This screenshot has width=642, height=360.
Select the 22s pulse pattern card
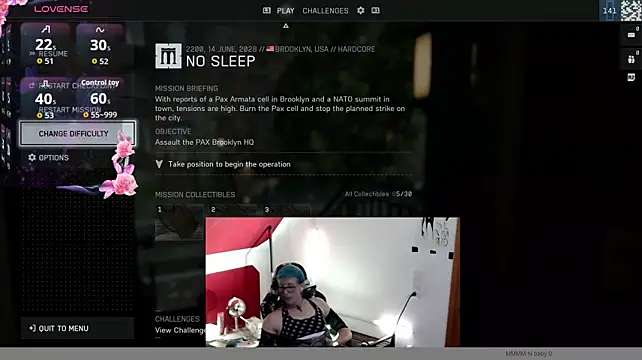pyautogui.click(x=45, y=45)
